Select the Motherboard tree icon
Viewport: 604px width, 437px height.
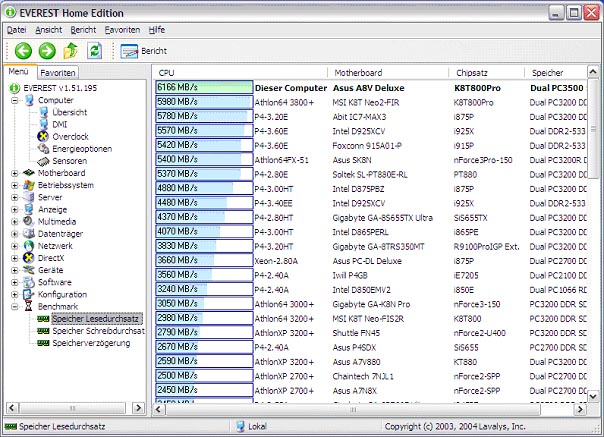pos(29,173)
